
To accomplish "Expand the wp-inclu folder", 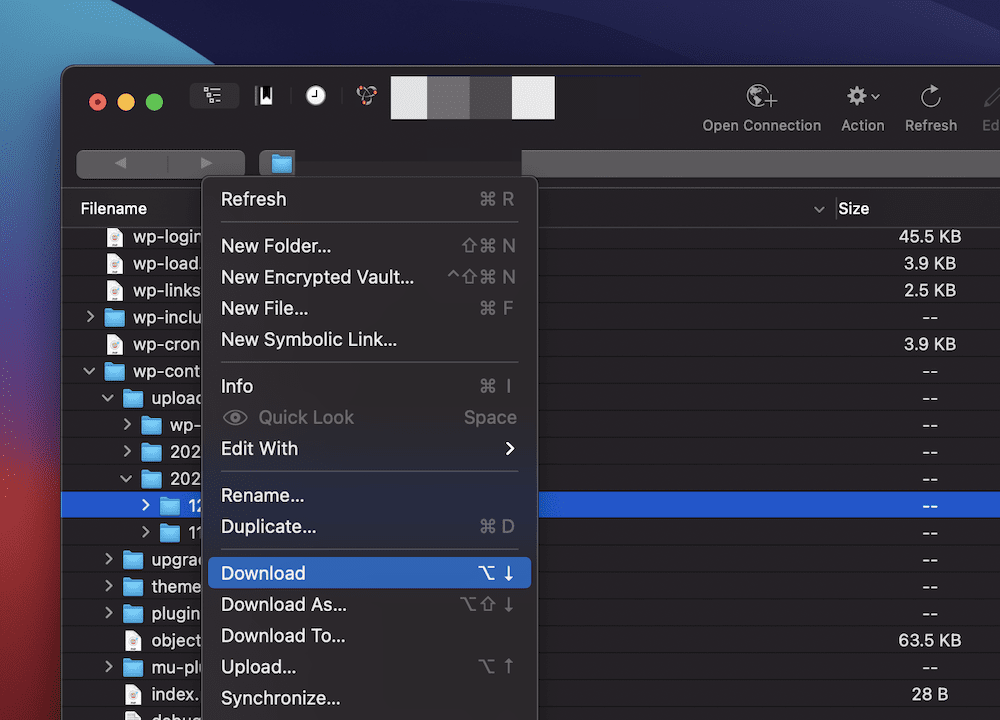I will click(90, 317).
